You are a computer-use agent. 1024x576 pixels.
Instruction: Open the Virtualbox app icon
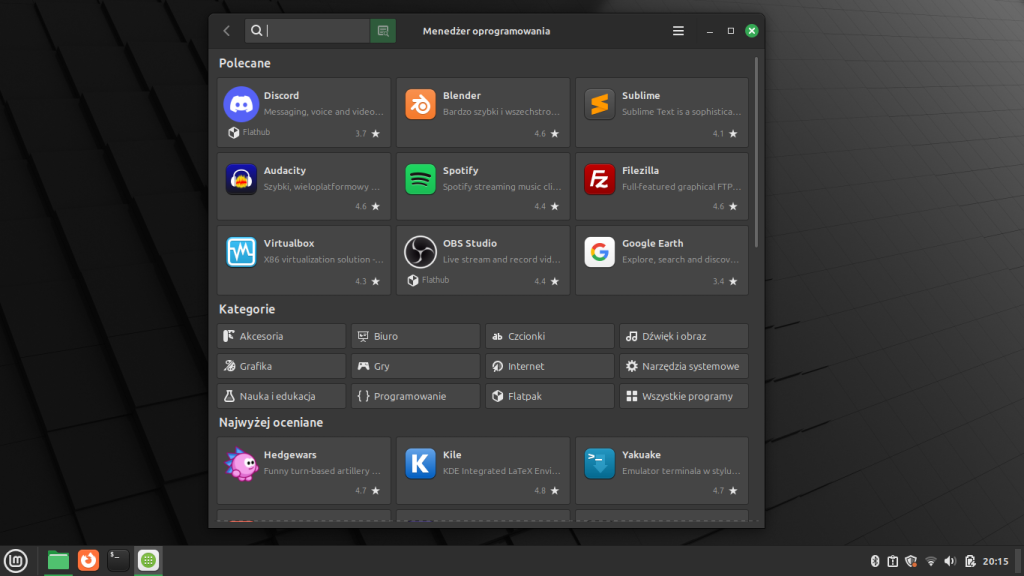[x=241, y=251]
